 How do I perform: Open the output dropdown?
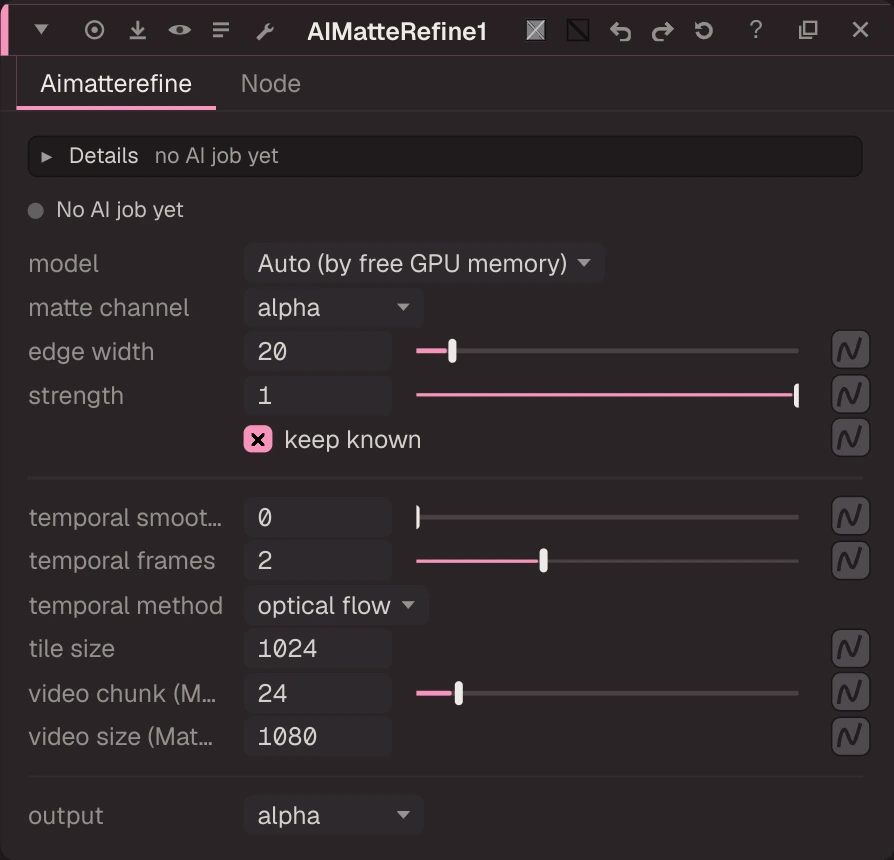pyautogui.click(x=334, y=816)
